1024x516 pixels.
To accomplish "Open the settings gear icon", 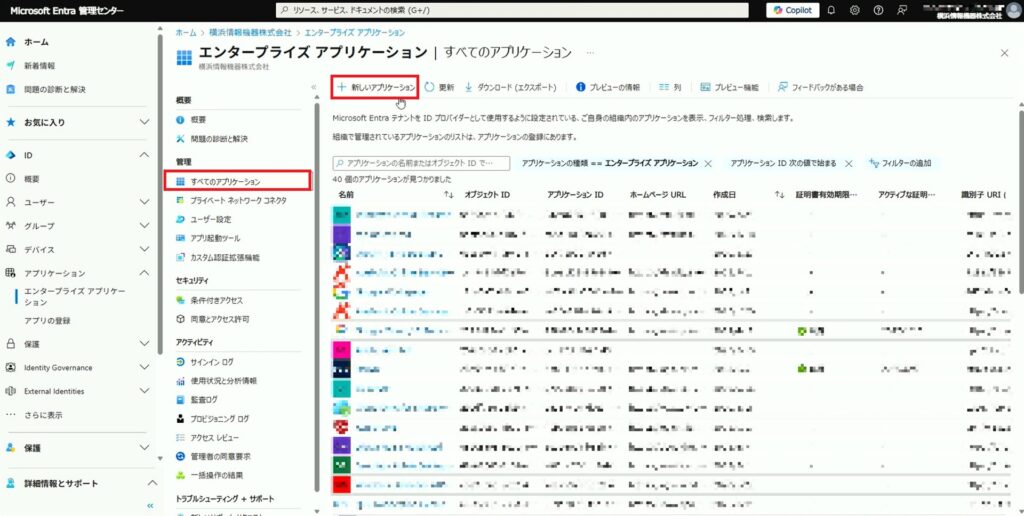I will coord(855,10).
